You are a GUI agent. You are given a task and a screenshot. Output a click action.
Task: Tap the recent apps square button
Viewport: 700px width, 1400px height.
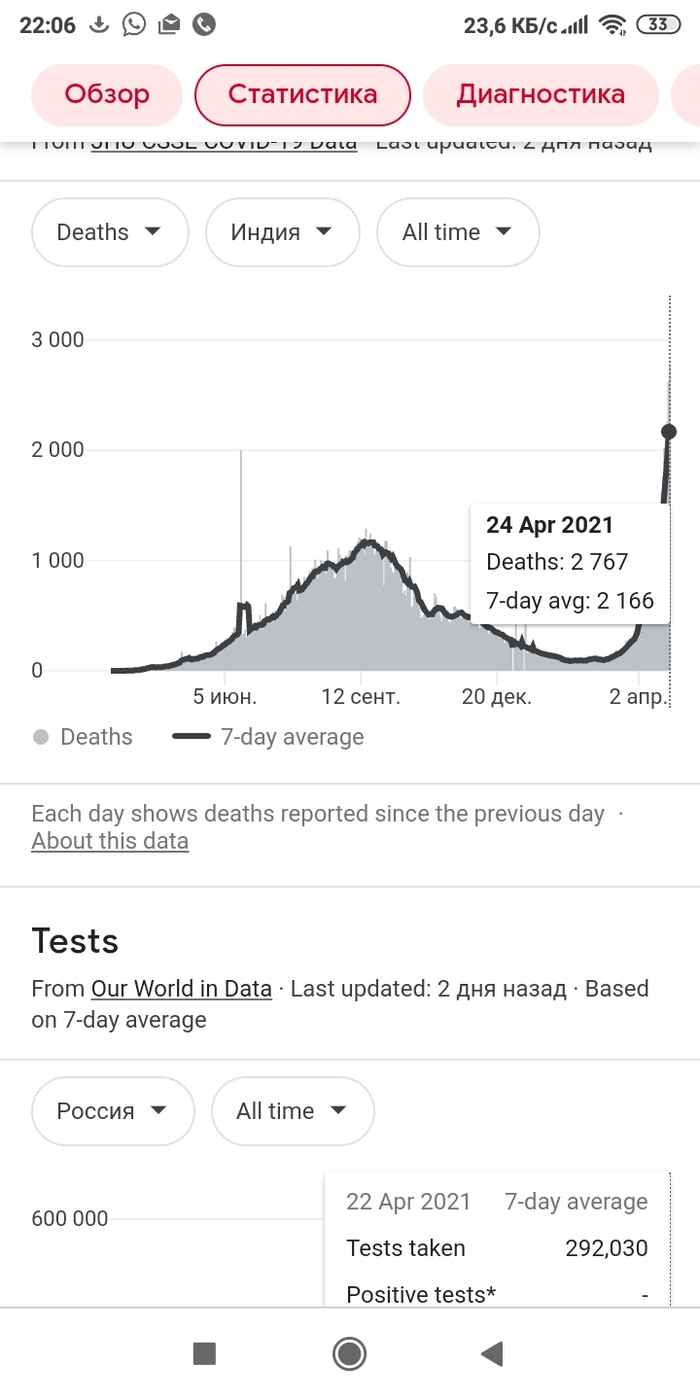(204, 1354)
